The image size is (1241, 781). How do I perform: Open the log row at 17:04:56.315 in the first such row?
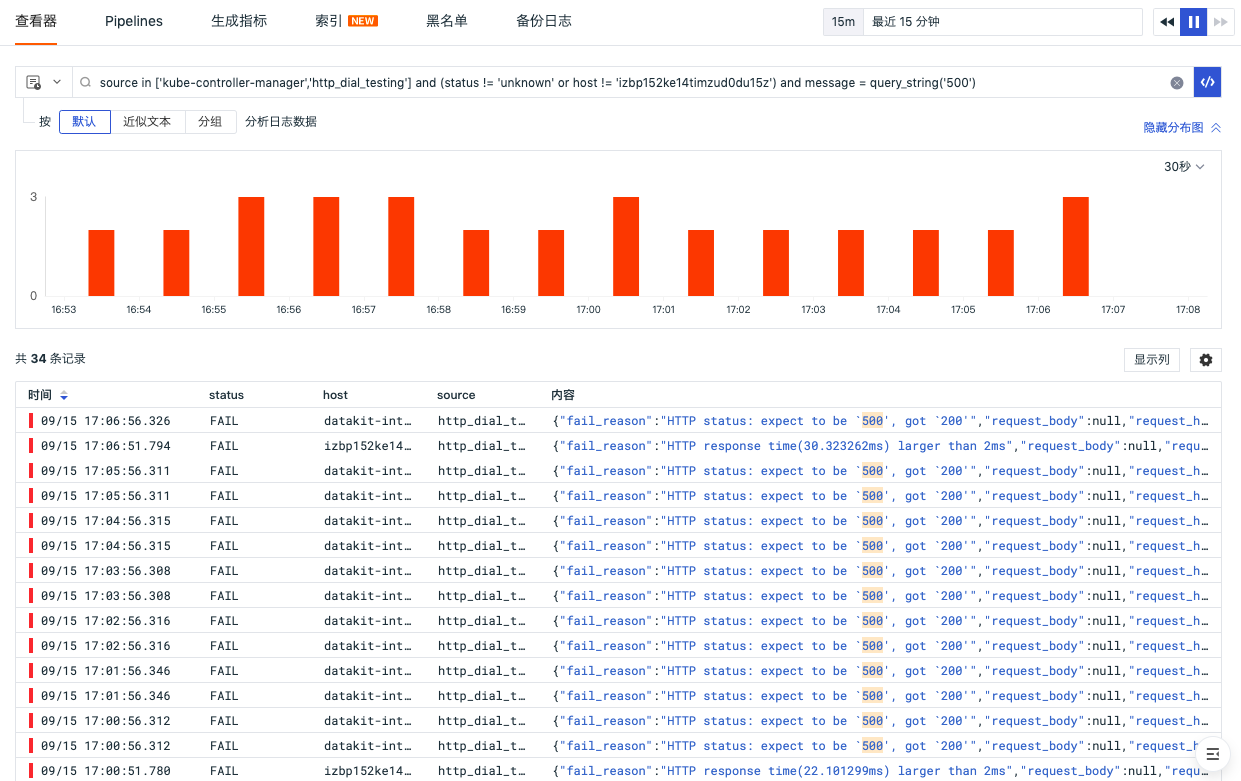[618, 521]
